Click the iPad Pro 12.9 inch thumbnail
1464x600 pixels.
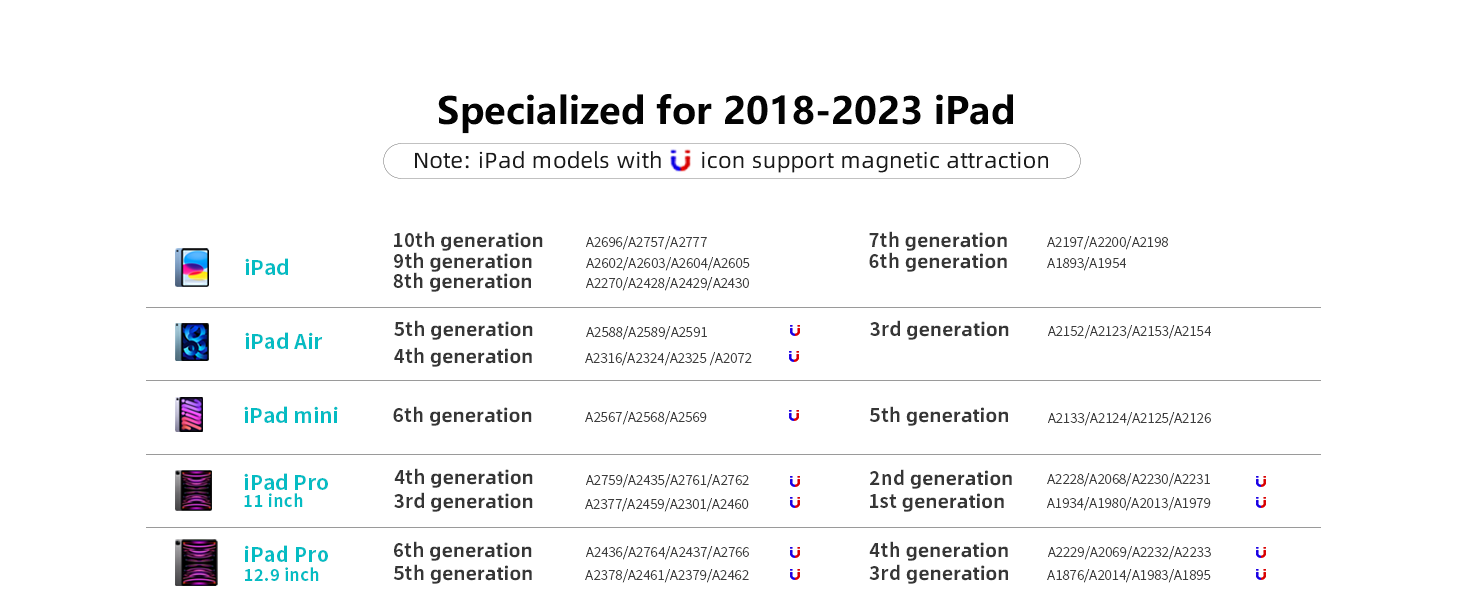pos(196,562)
